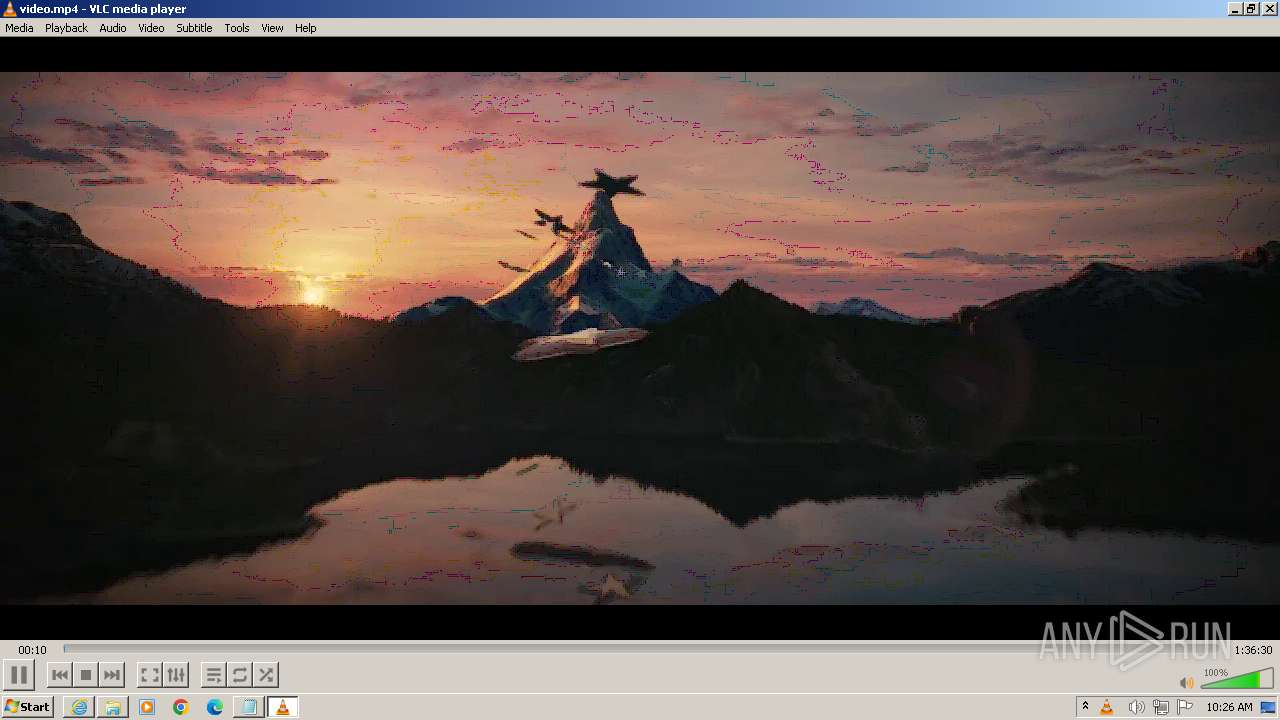Launch Internet Explorer from taskbar
Viewport: 1280px width, 720px height.
tap(79, 707)
